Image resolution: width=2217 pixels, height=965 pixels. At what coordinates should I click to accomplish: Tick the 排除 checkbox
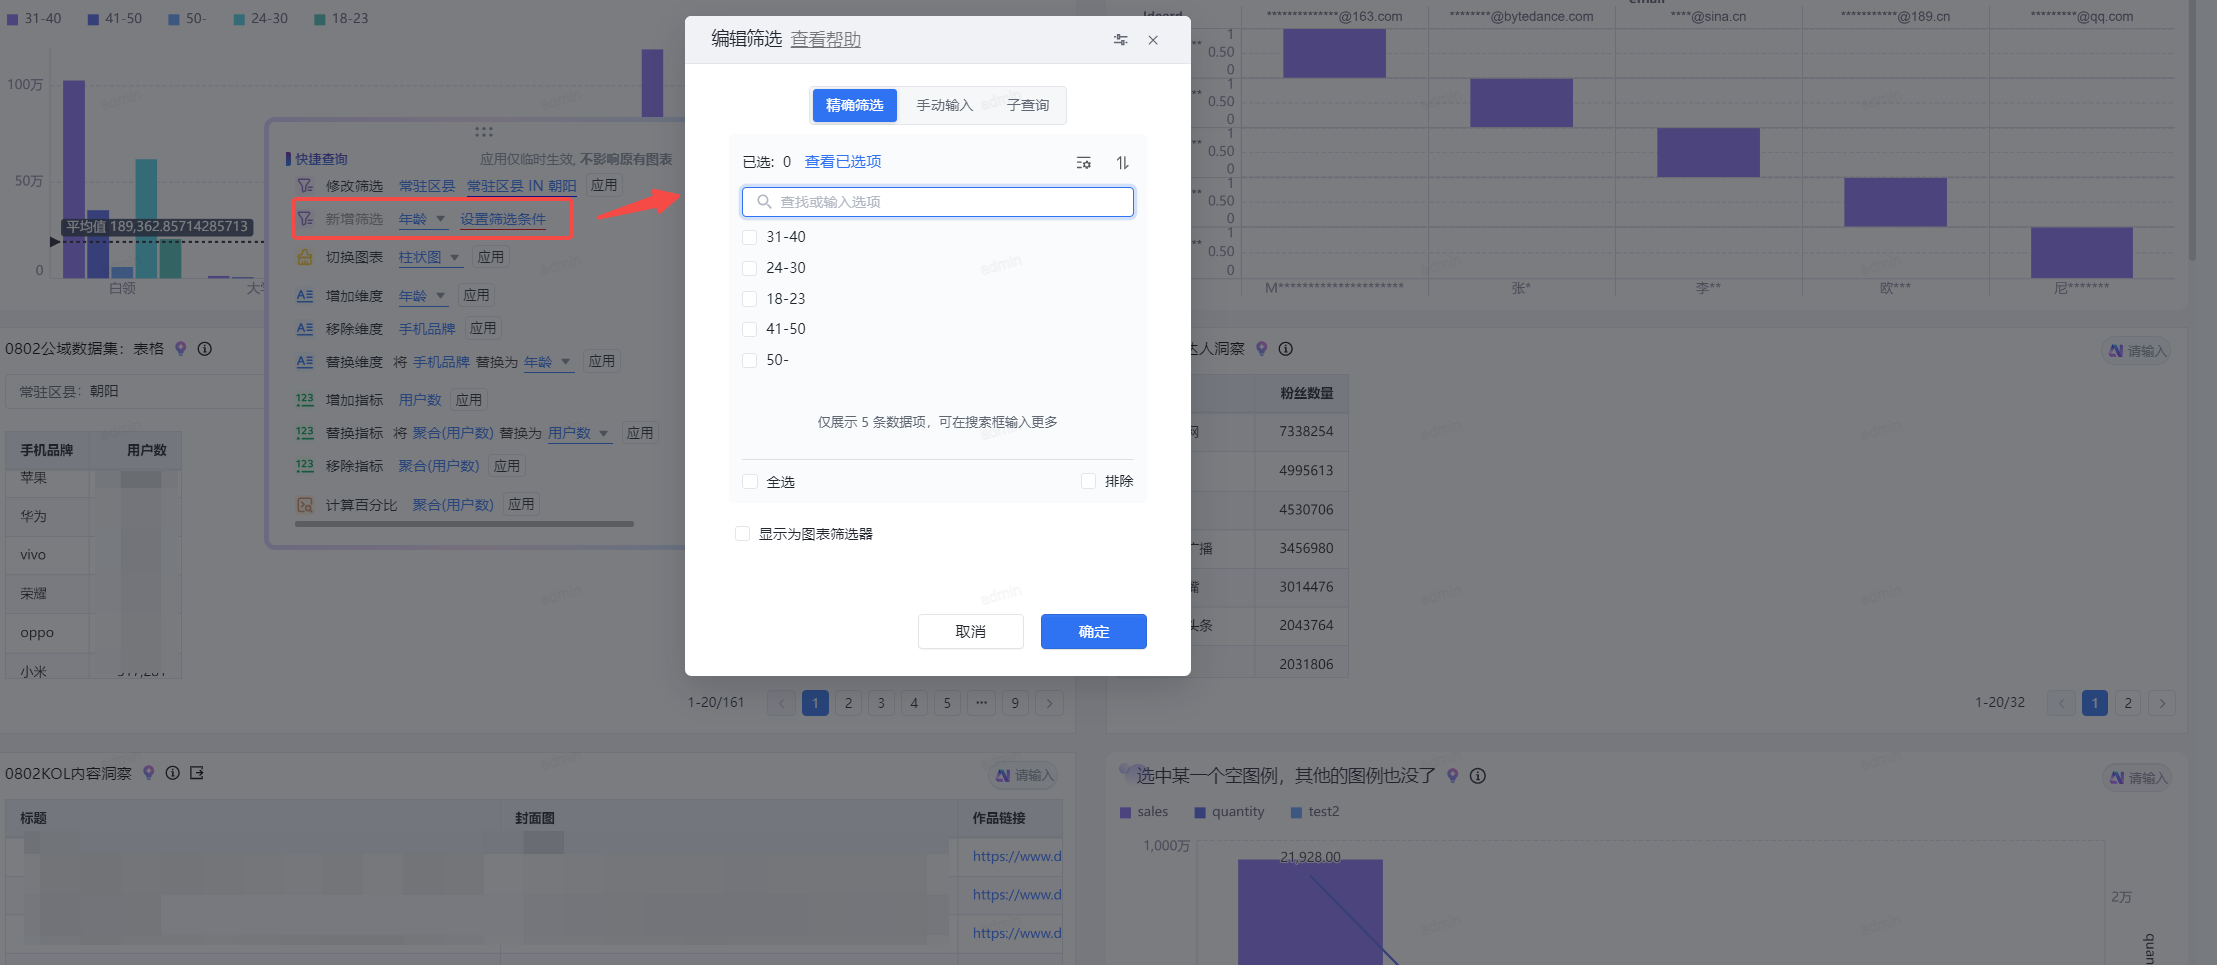tap(1089, 481)
